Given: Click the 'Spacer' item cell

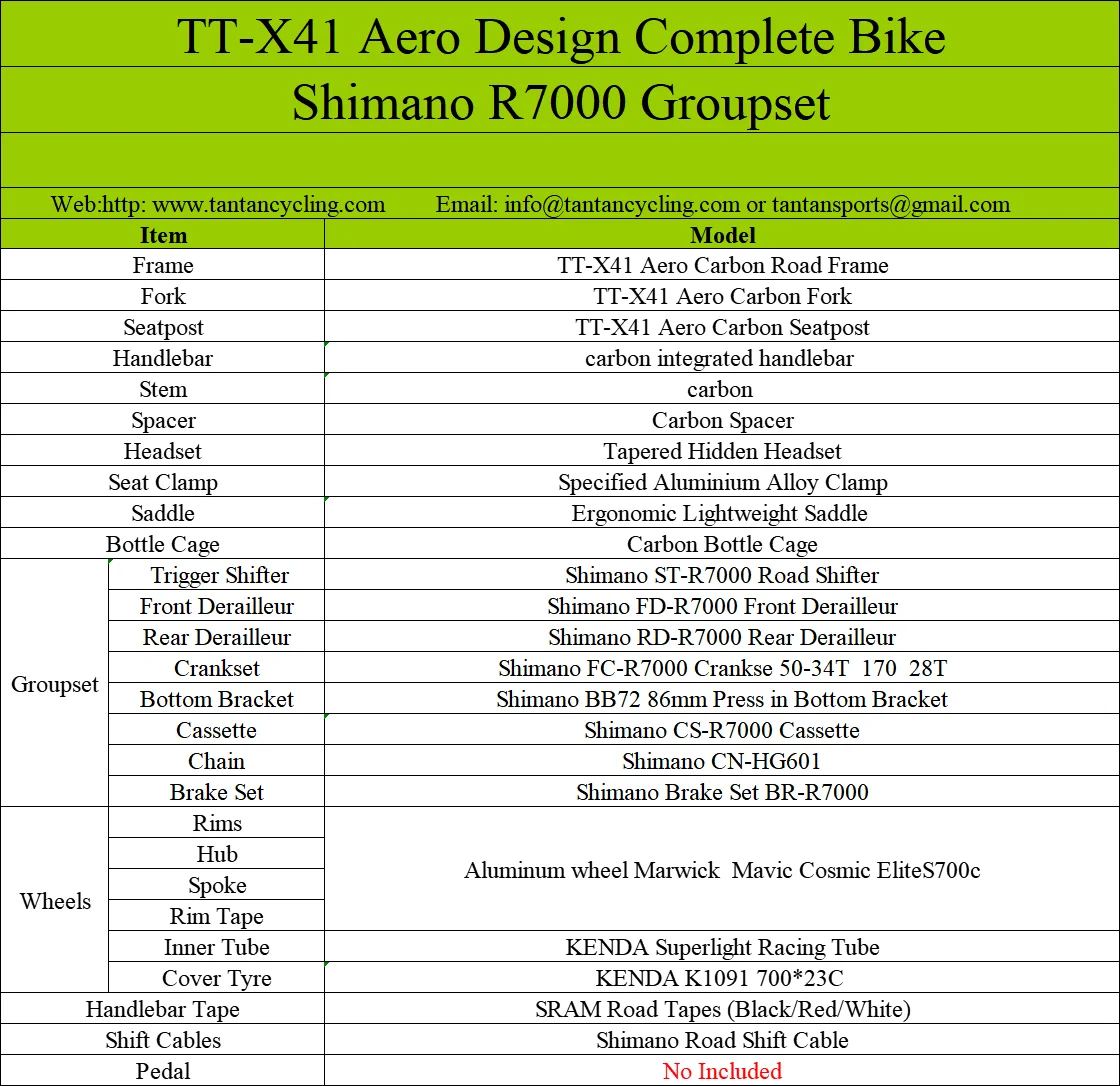Looking at the screenshot, I should [x=162, y=420].
